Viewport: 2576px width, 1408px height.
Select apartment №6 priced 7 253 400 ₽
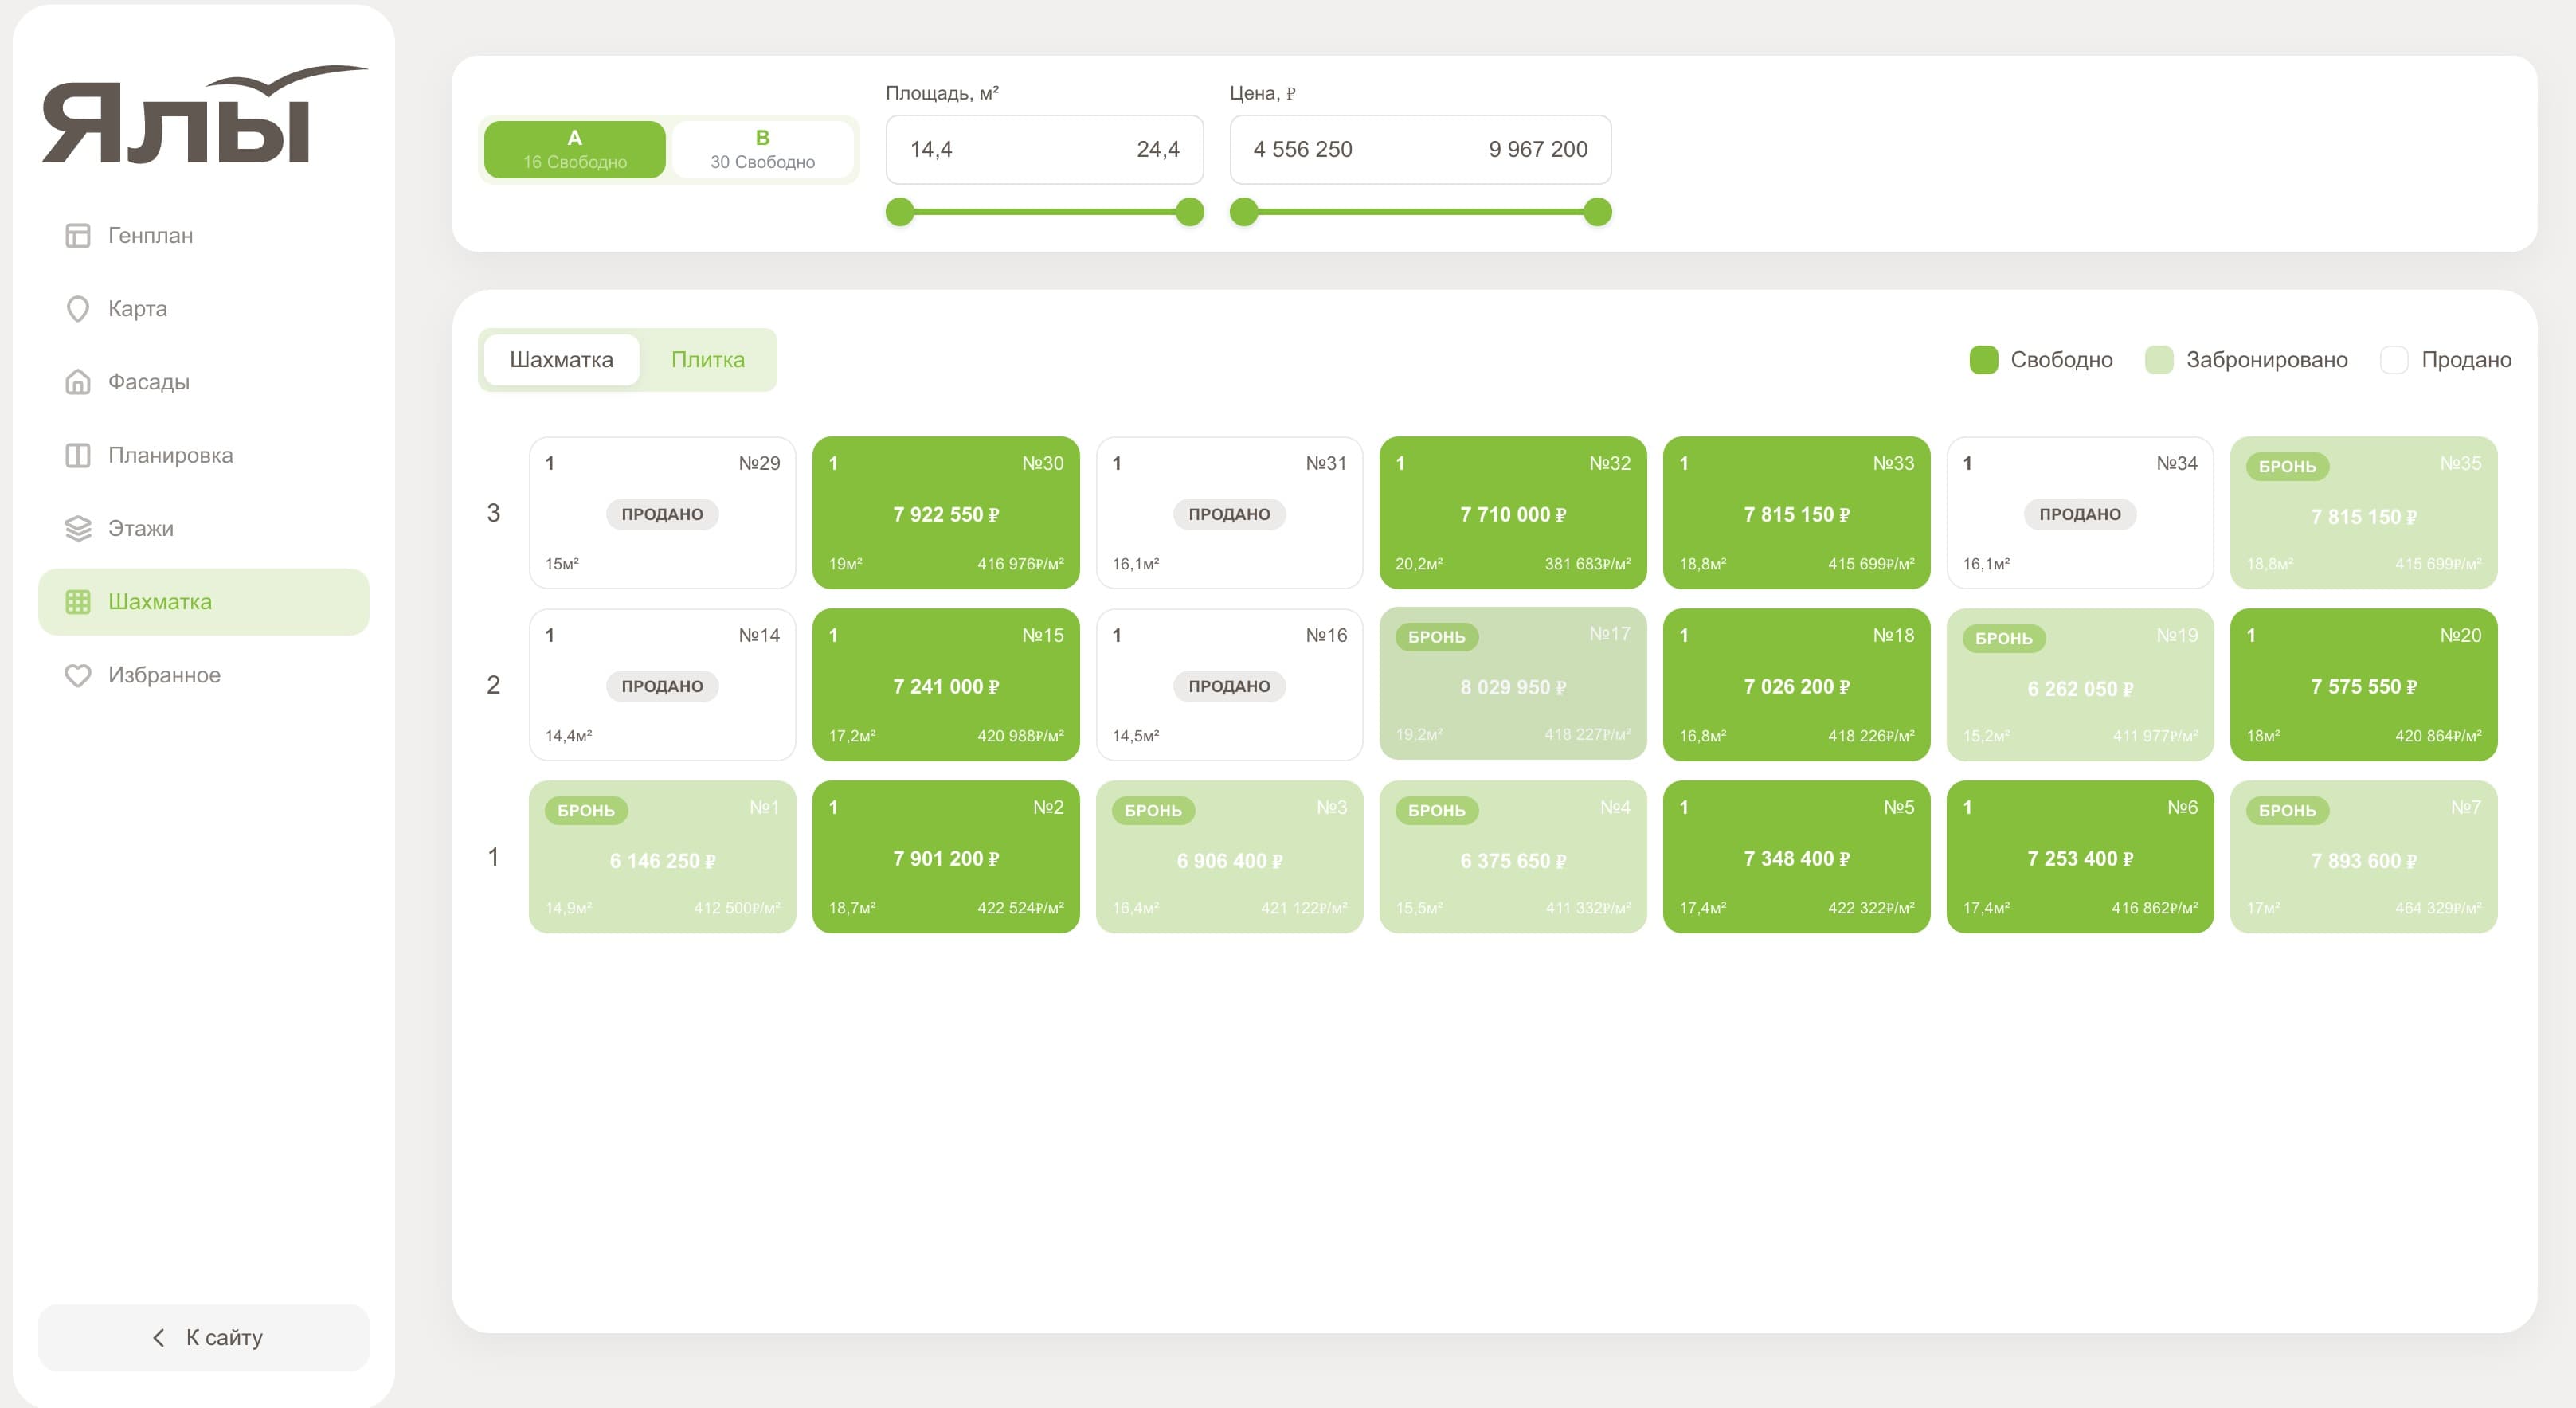click(2079, 856)
